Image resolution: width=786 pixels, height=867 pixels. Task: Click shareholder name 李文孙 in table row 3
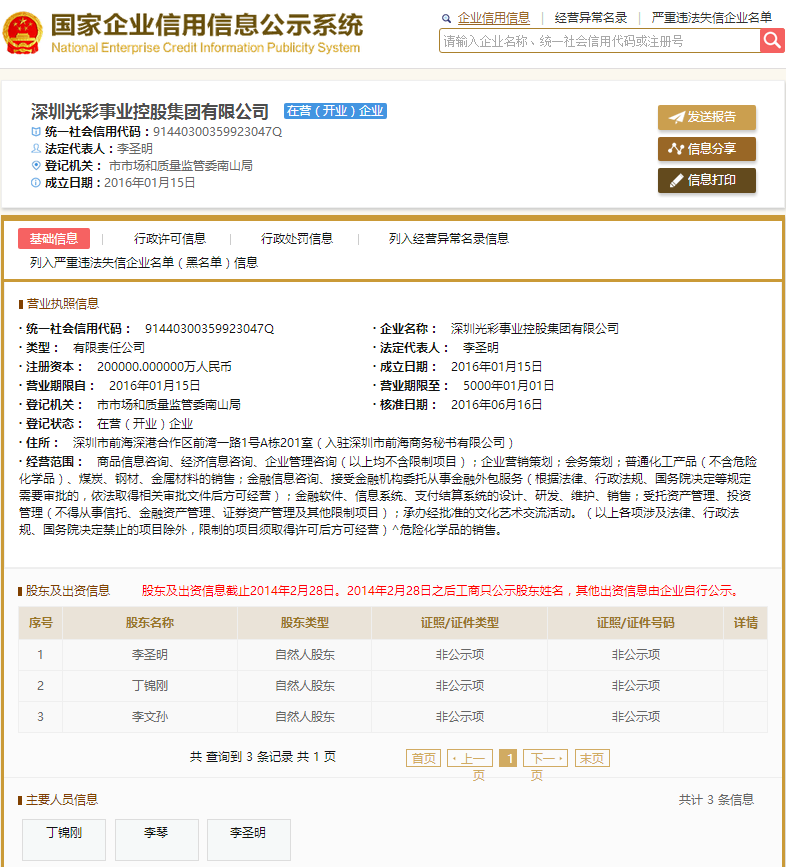[150, 717]
